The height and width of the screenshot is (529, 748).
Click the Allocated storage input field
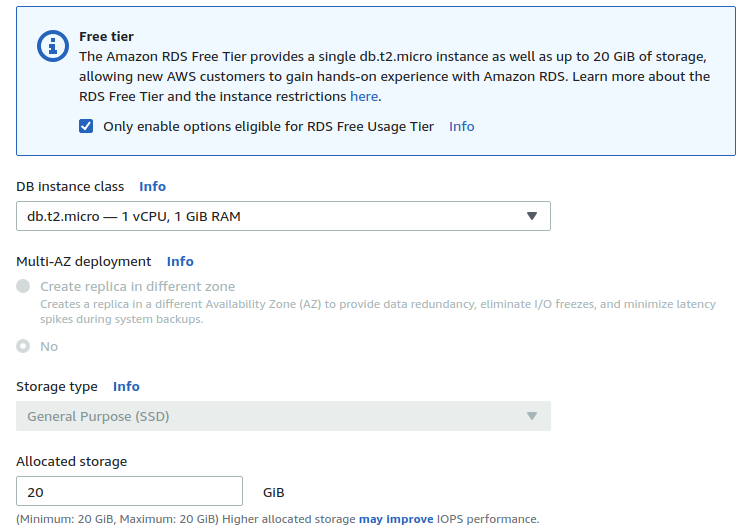coord(130,491)
